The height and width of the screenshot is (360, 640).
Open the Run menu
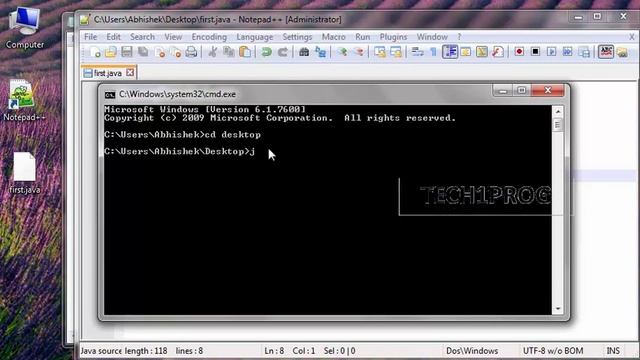point(362,37)
